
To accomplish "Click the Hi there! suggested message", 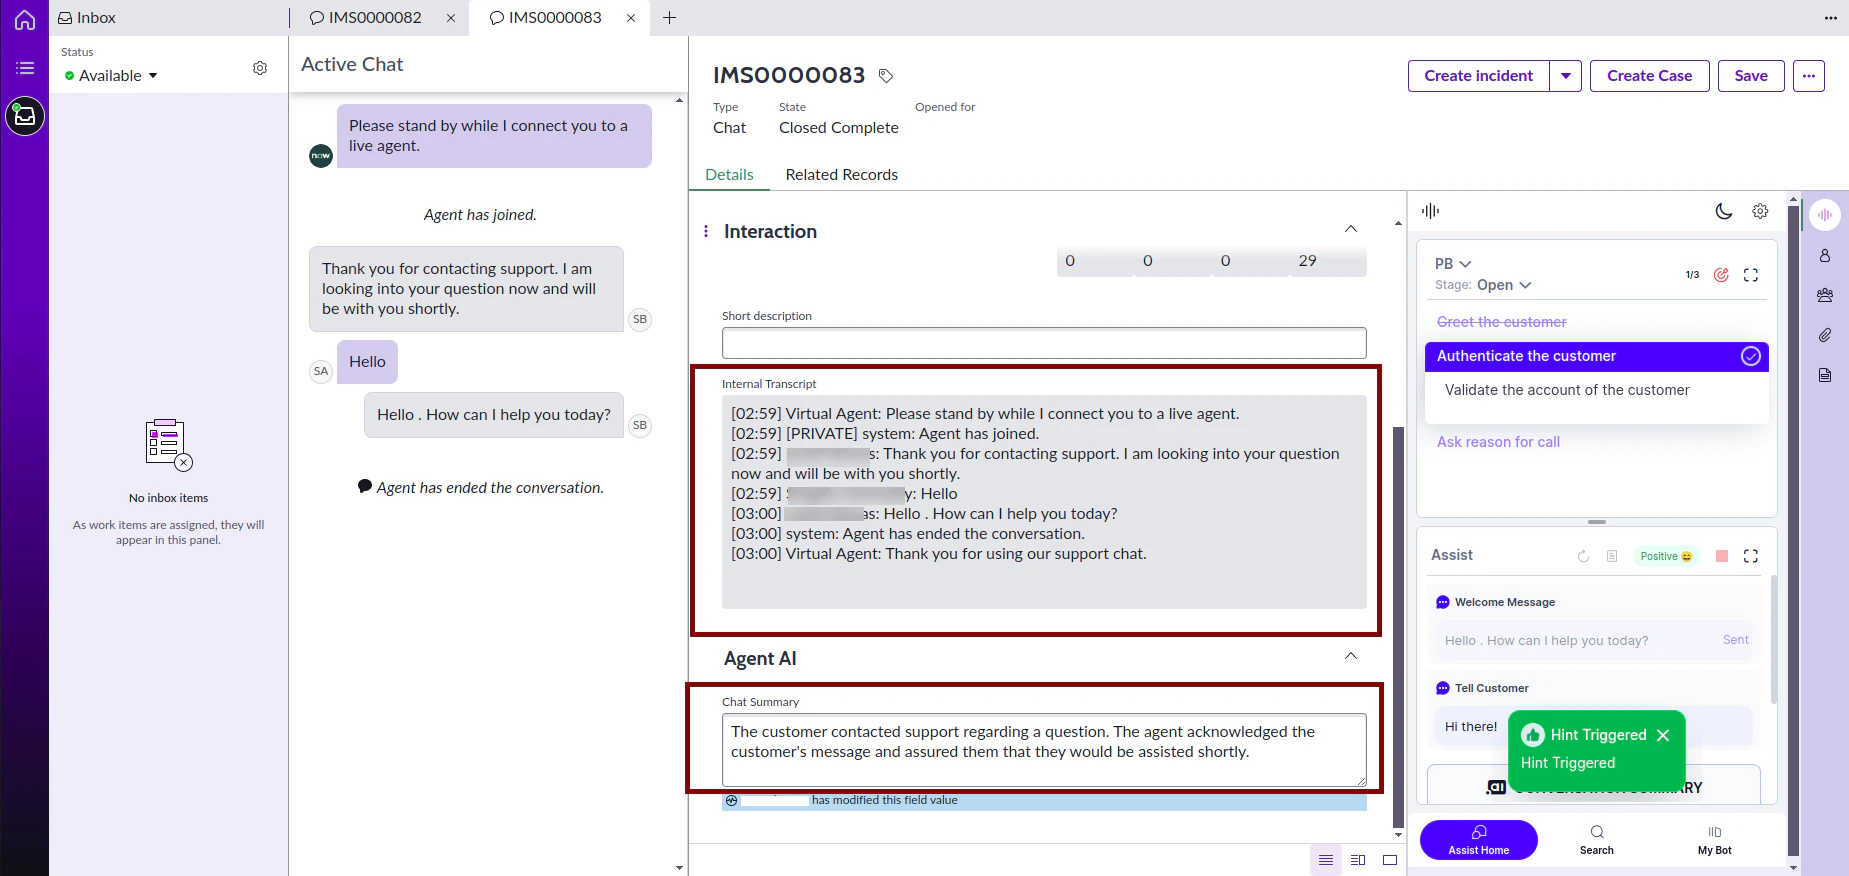I will coord(1471,727).
